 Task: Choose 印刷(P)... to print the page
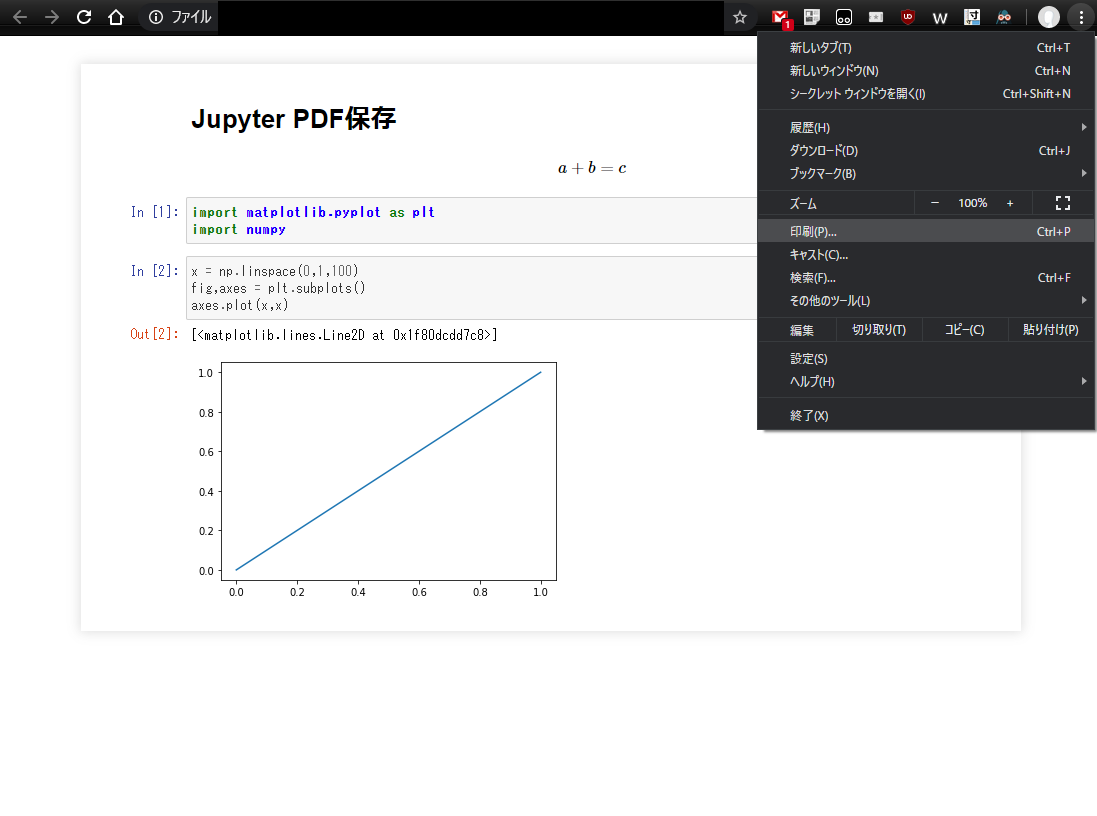pyautogui.click(x=926, y=232)
